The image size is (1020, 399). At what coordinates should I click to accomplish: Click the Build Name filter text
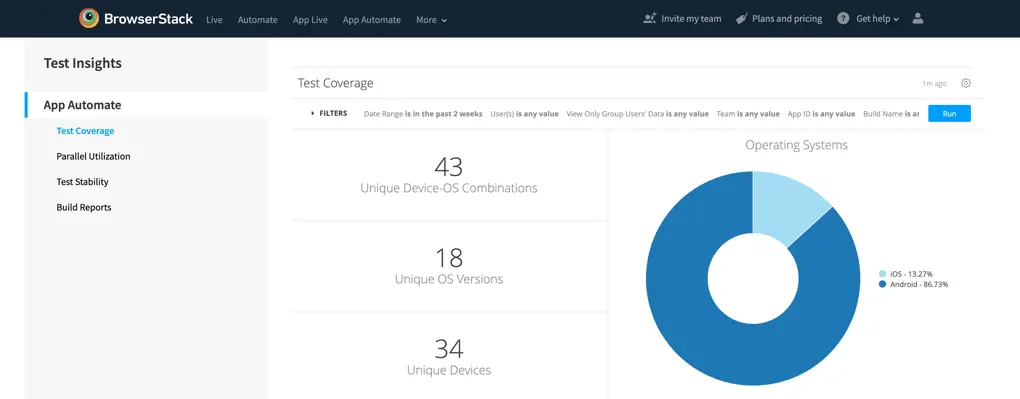coord(891,113)
